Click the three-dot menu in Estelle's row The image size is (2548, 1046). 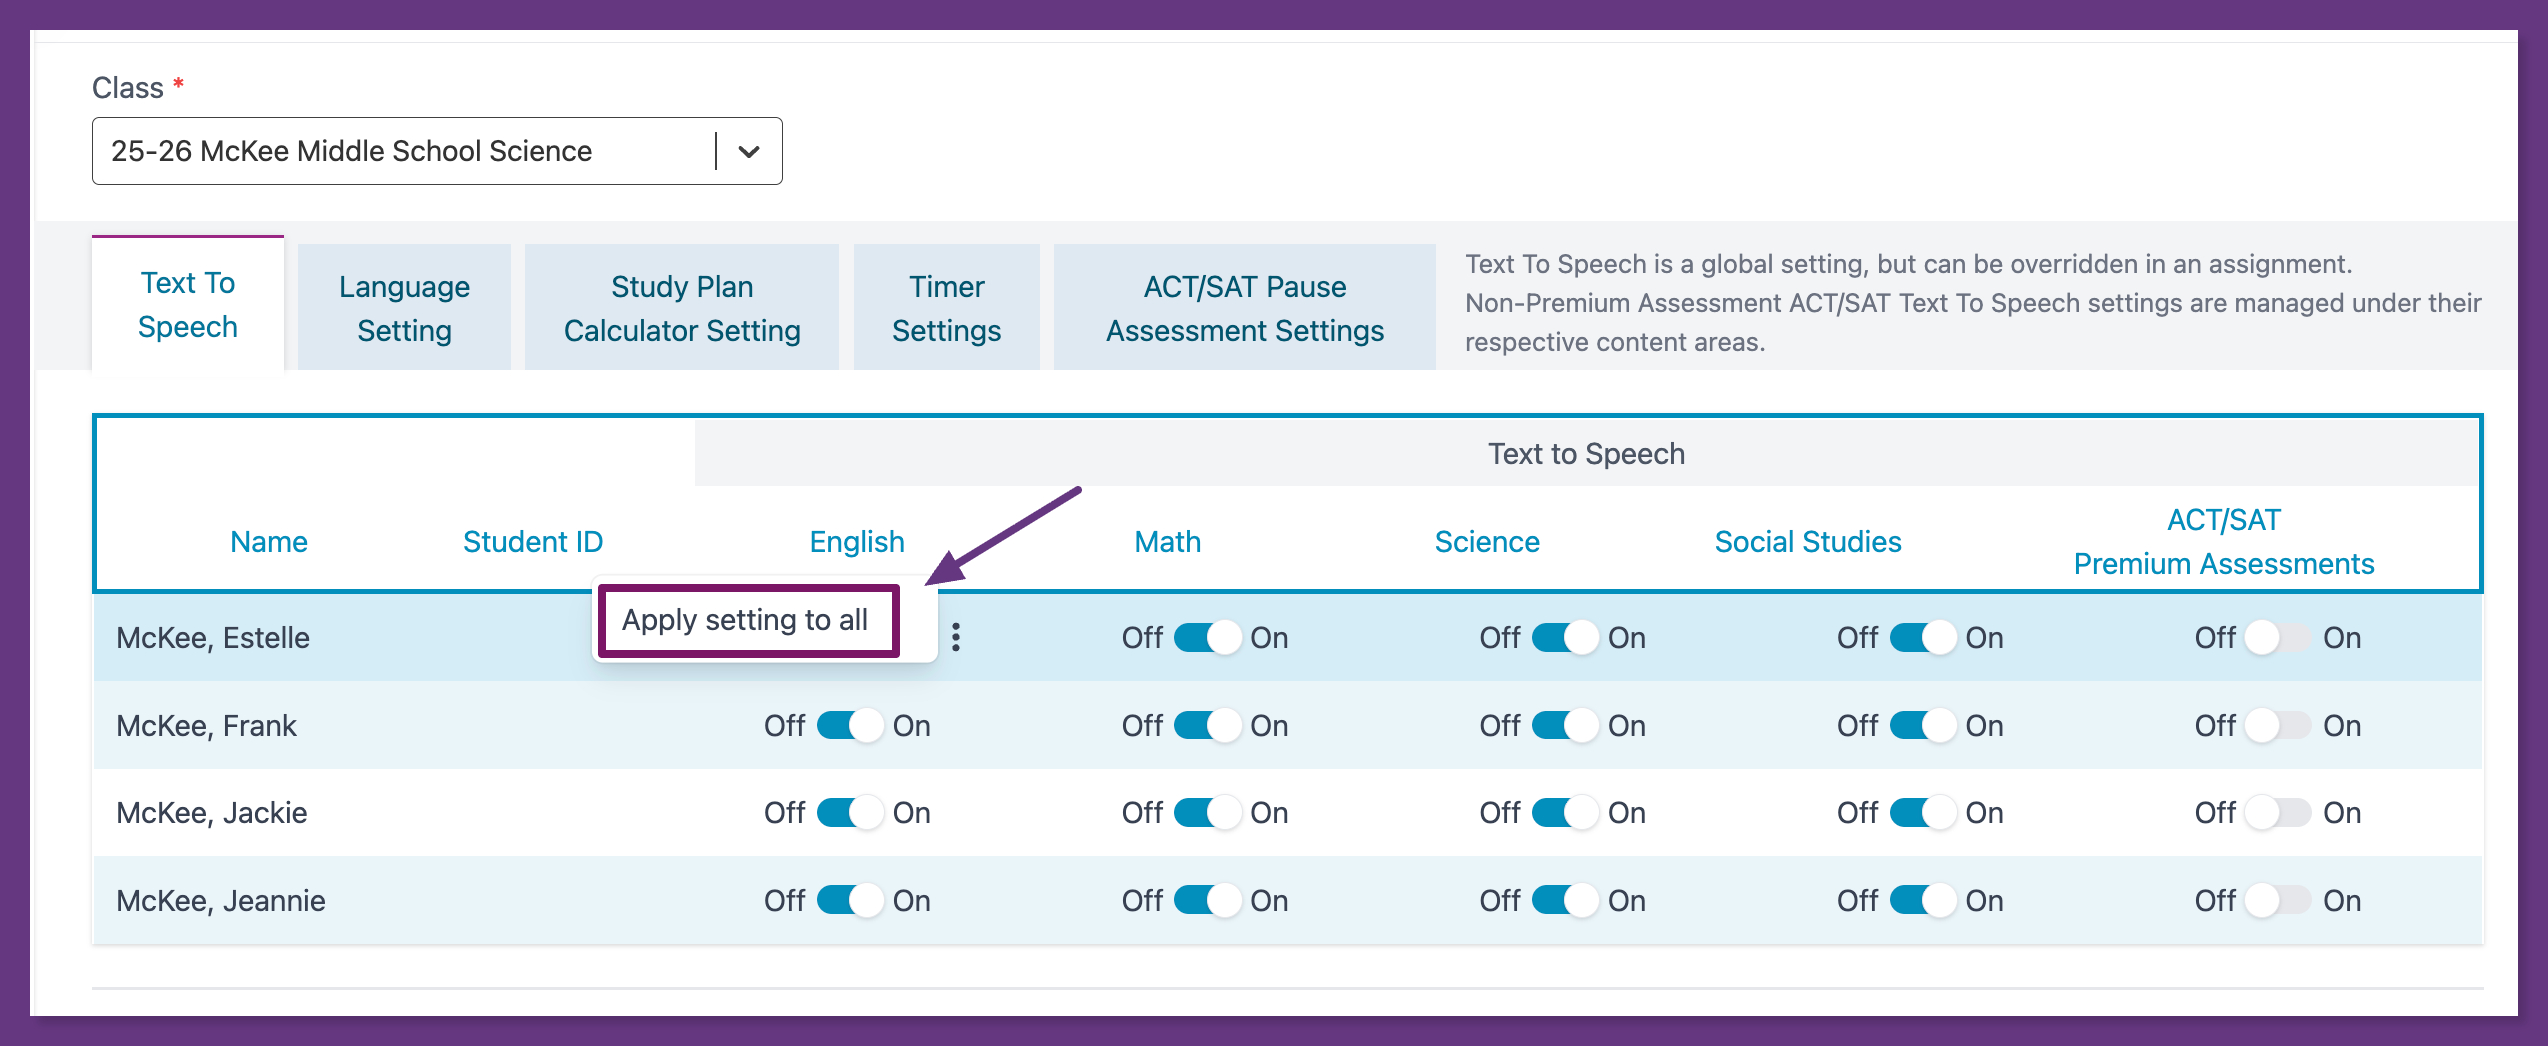pos(956,637)
